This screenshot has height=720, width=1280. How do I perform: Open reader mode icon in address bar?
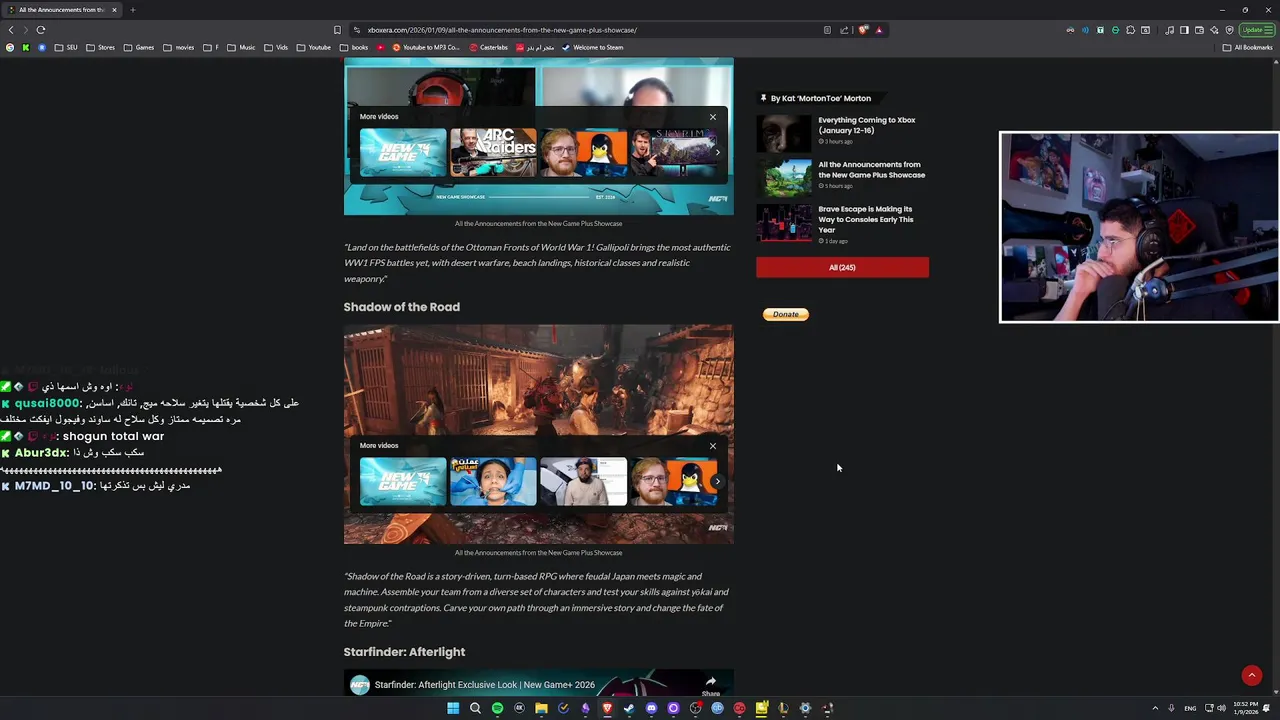click(827, 30)
